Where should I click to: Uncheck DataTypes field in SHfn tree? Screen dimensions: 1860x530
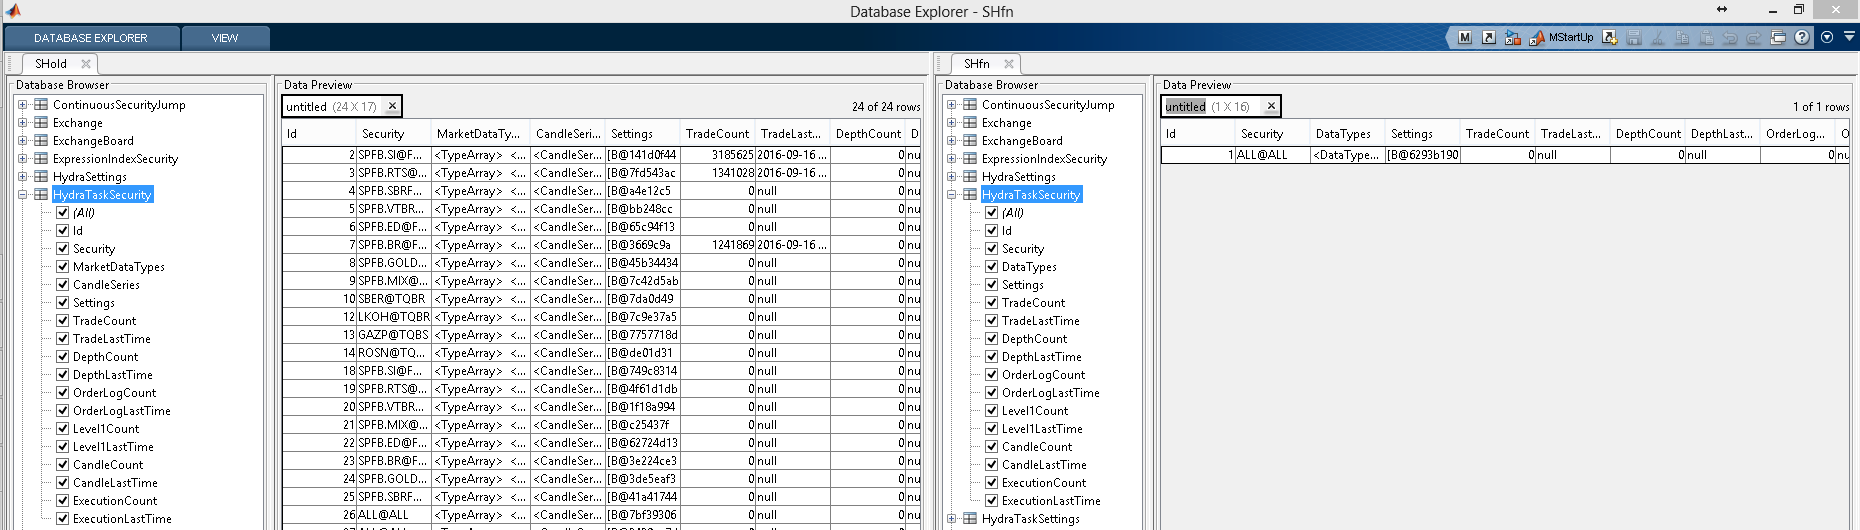pyautogui.click(x=992, y=266)
